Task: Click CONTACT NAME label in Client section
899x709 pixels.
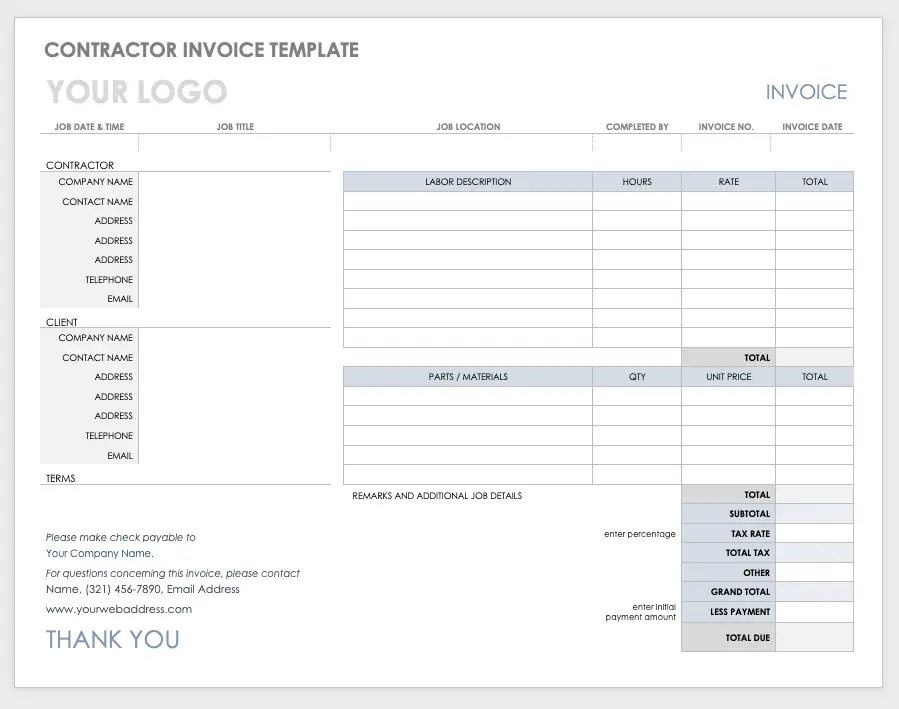Action: [x=97, y=358]
